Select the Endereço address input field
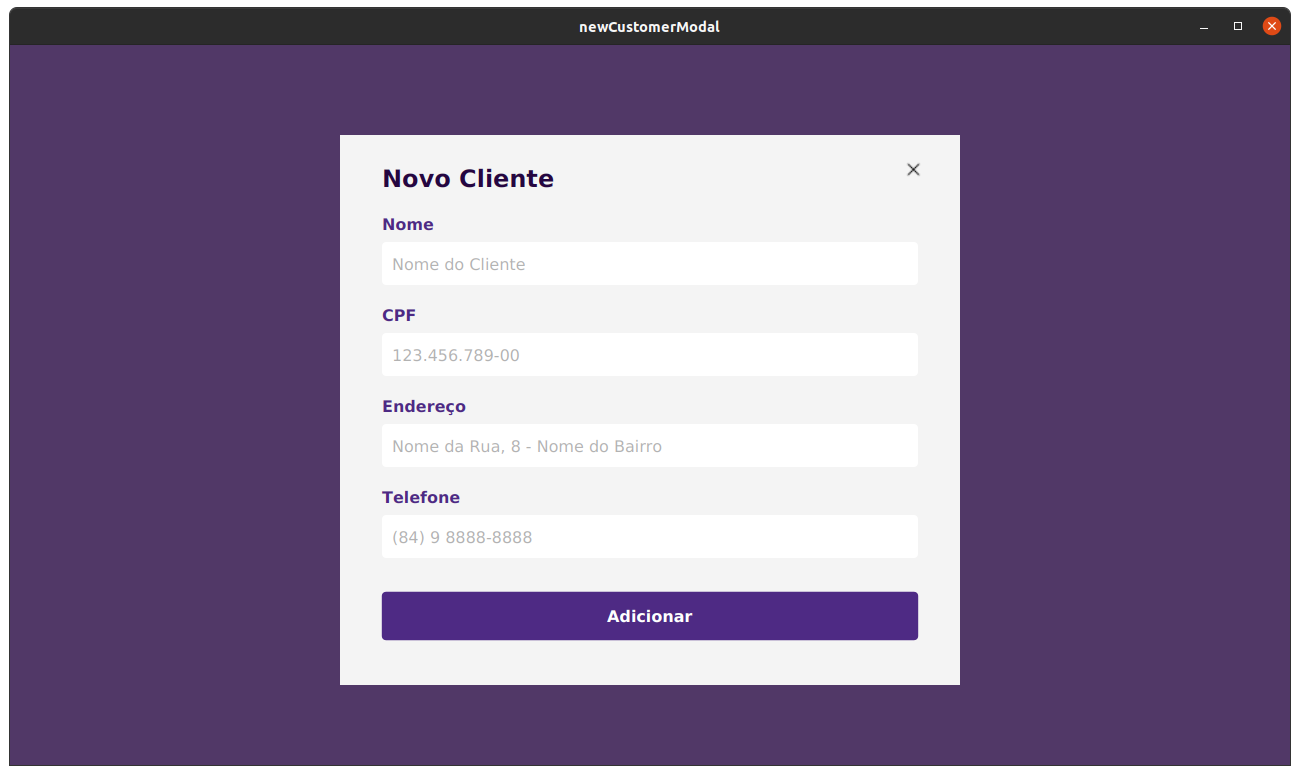This screenshot has width=1300, height=775. click(x=650, y=446)
